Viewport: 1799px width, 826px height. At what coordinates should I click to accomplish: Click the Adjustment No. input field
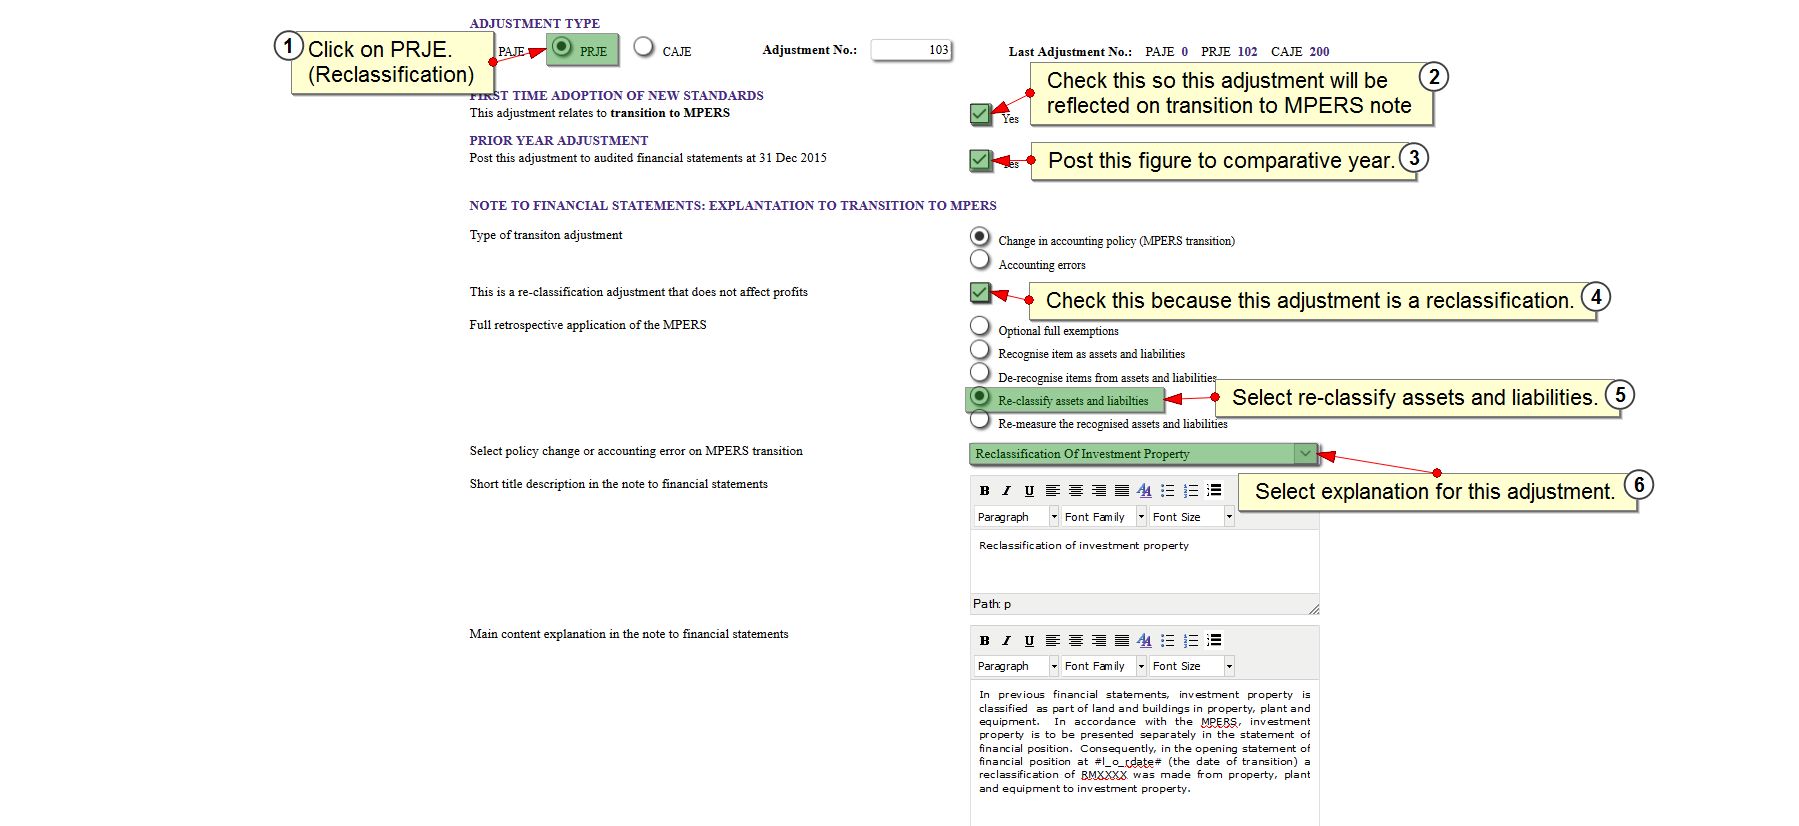coord(911,50)
